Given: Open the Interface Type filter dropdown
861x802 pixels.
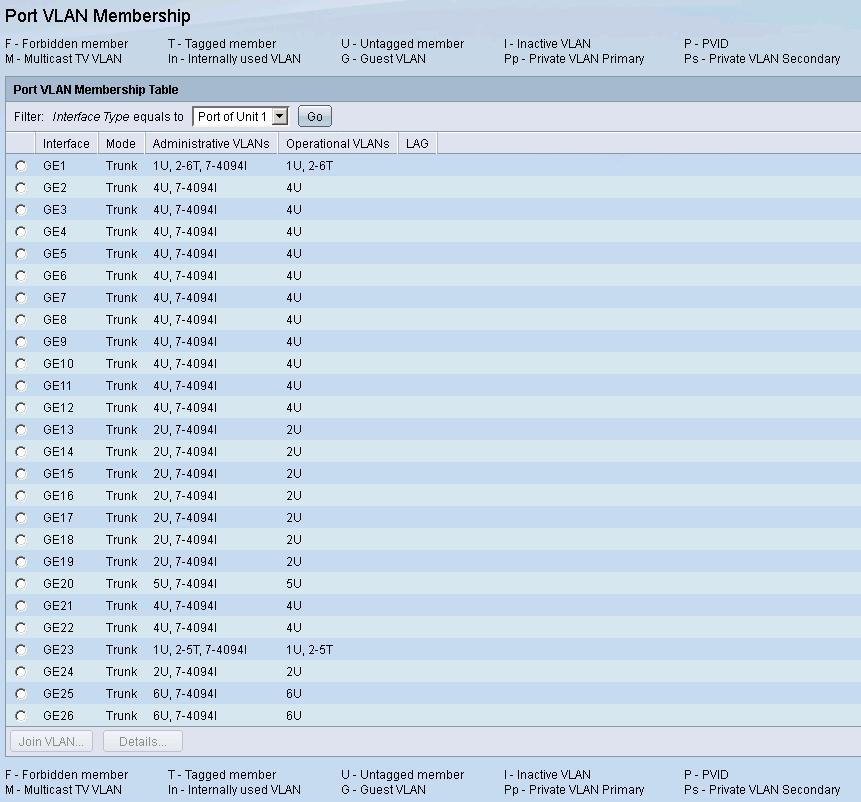Looking at the screenshot, I should (240, 117).
